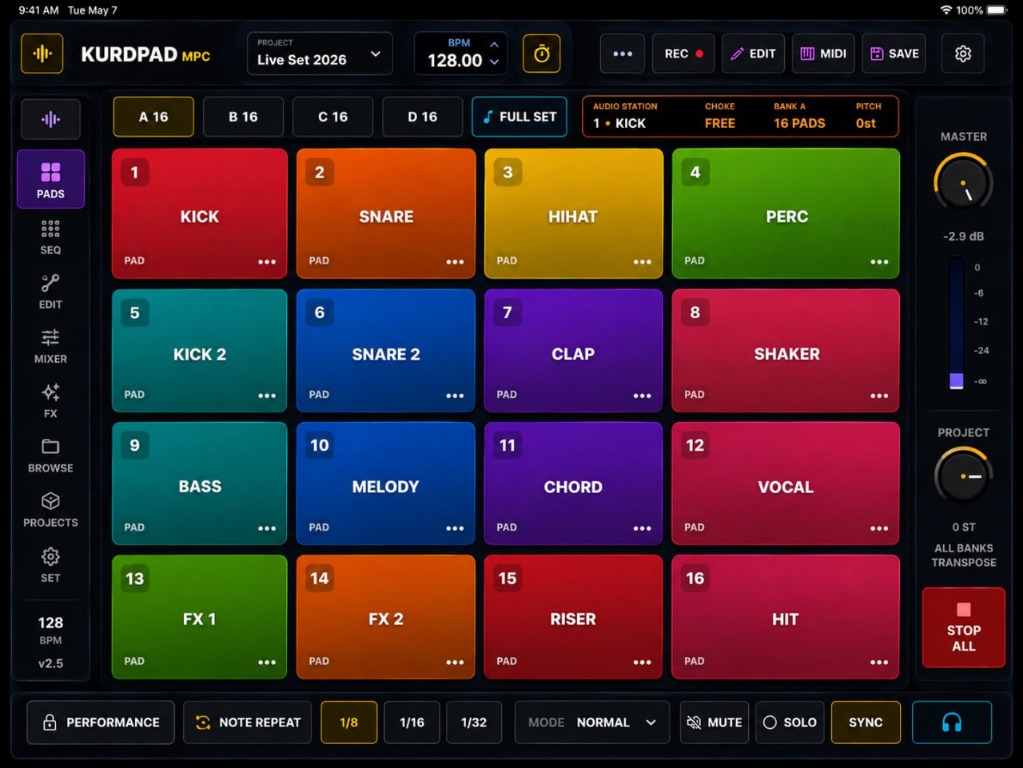Open the MIDI button
Image resolution: width=1023 pixels, height=768 pixels.
point(823,54)
